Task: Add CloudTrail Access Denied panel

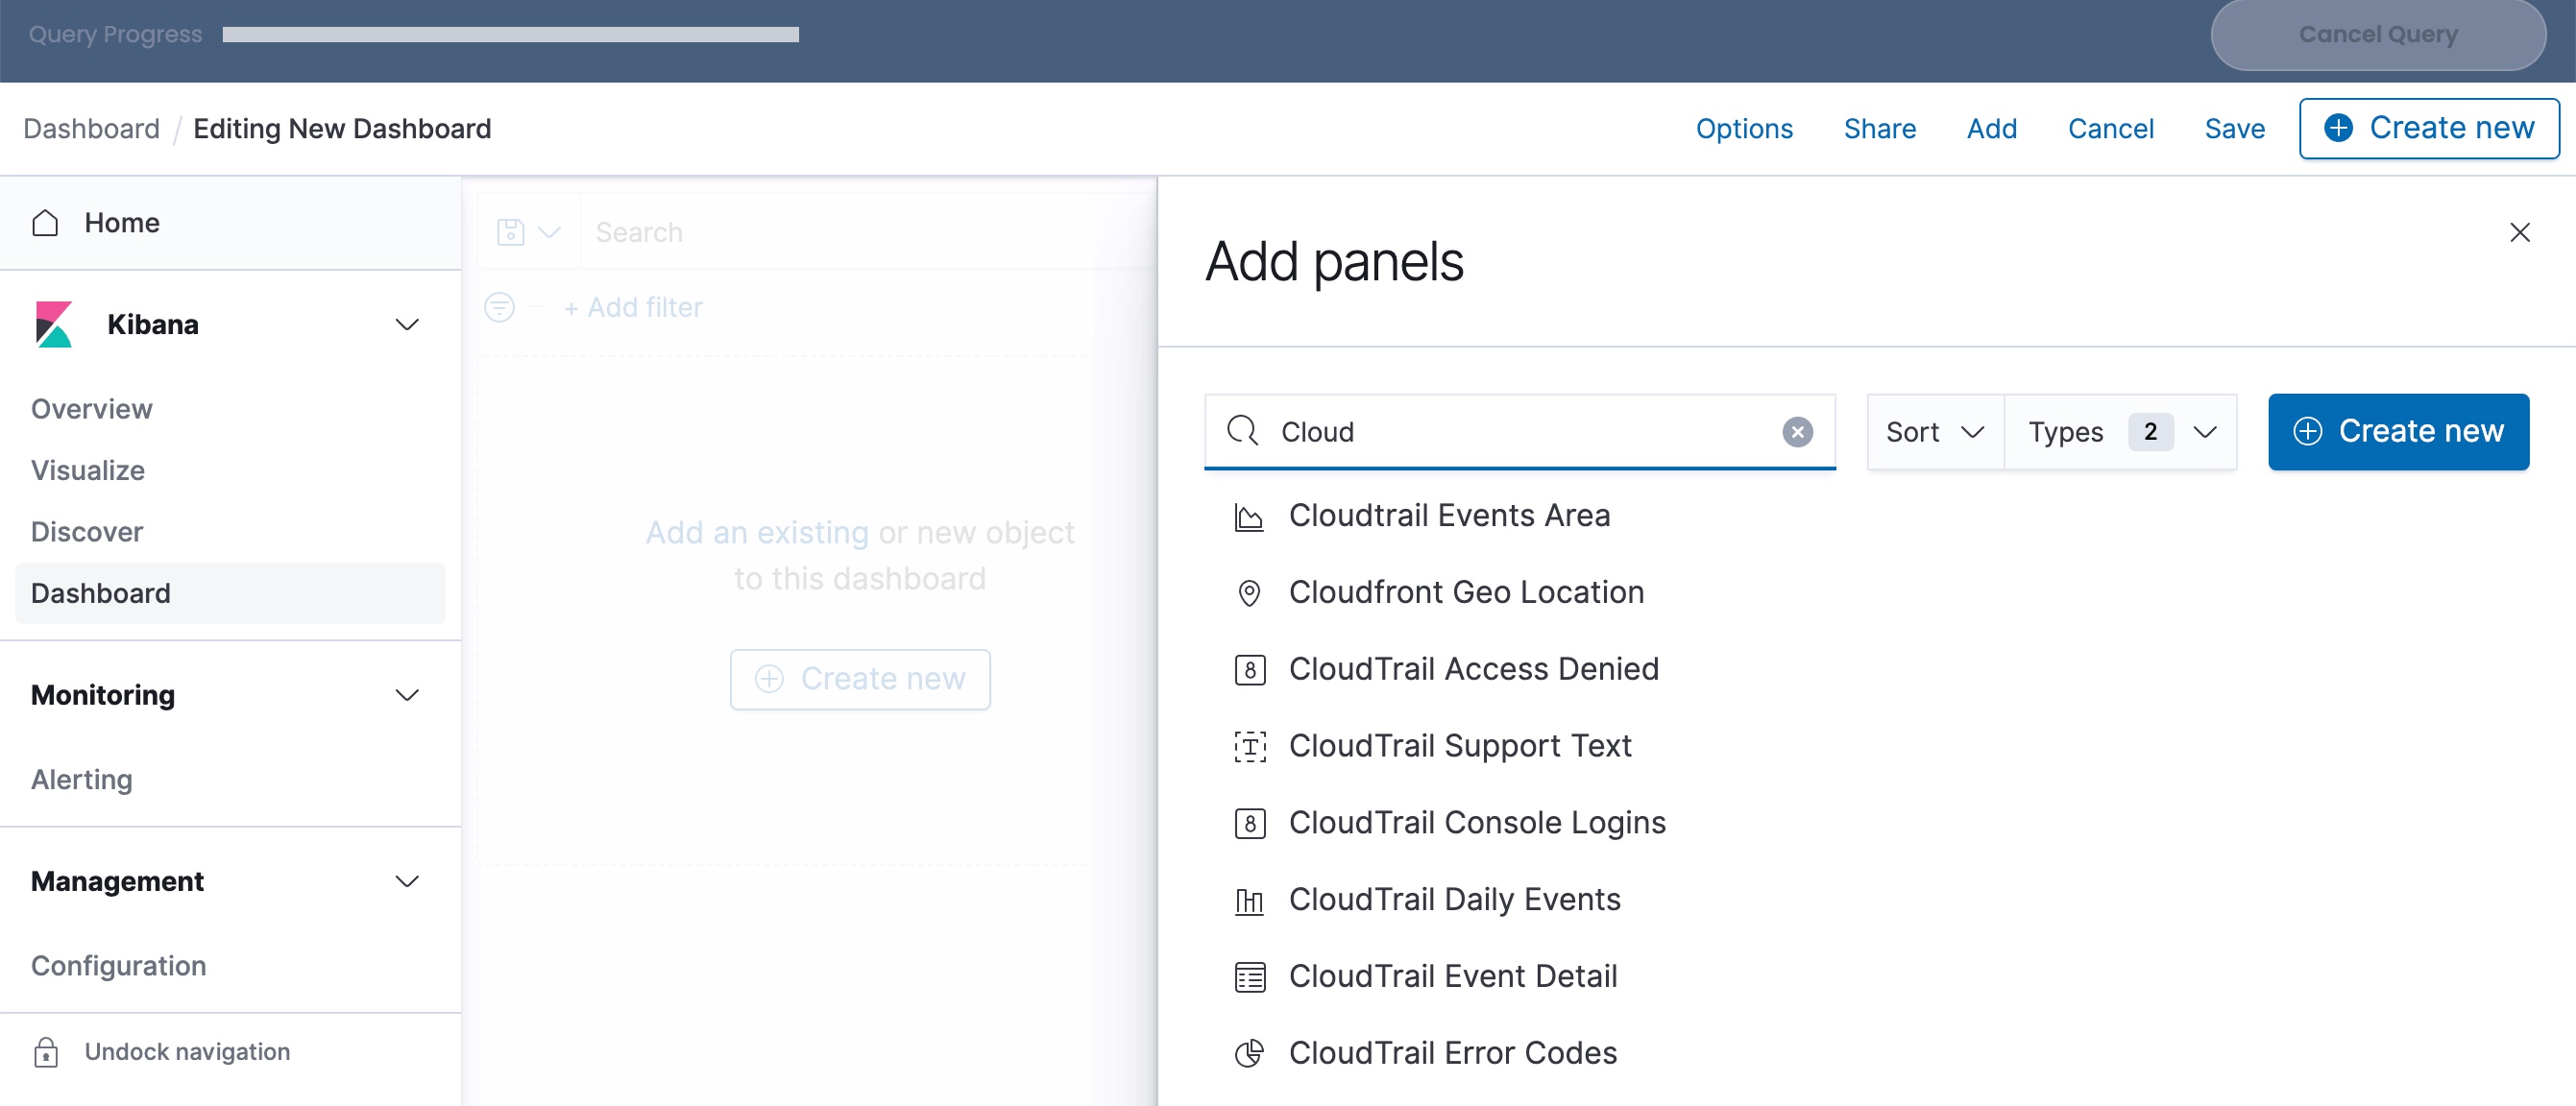Action: 1473,669
